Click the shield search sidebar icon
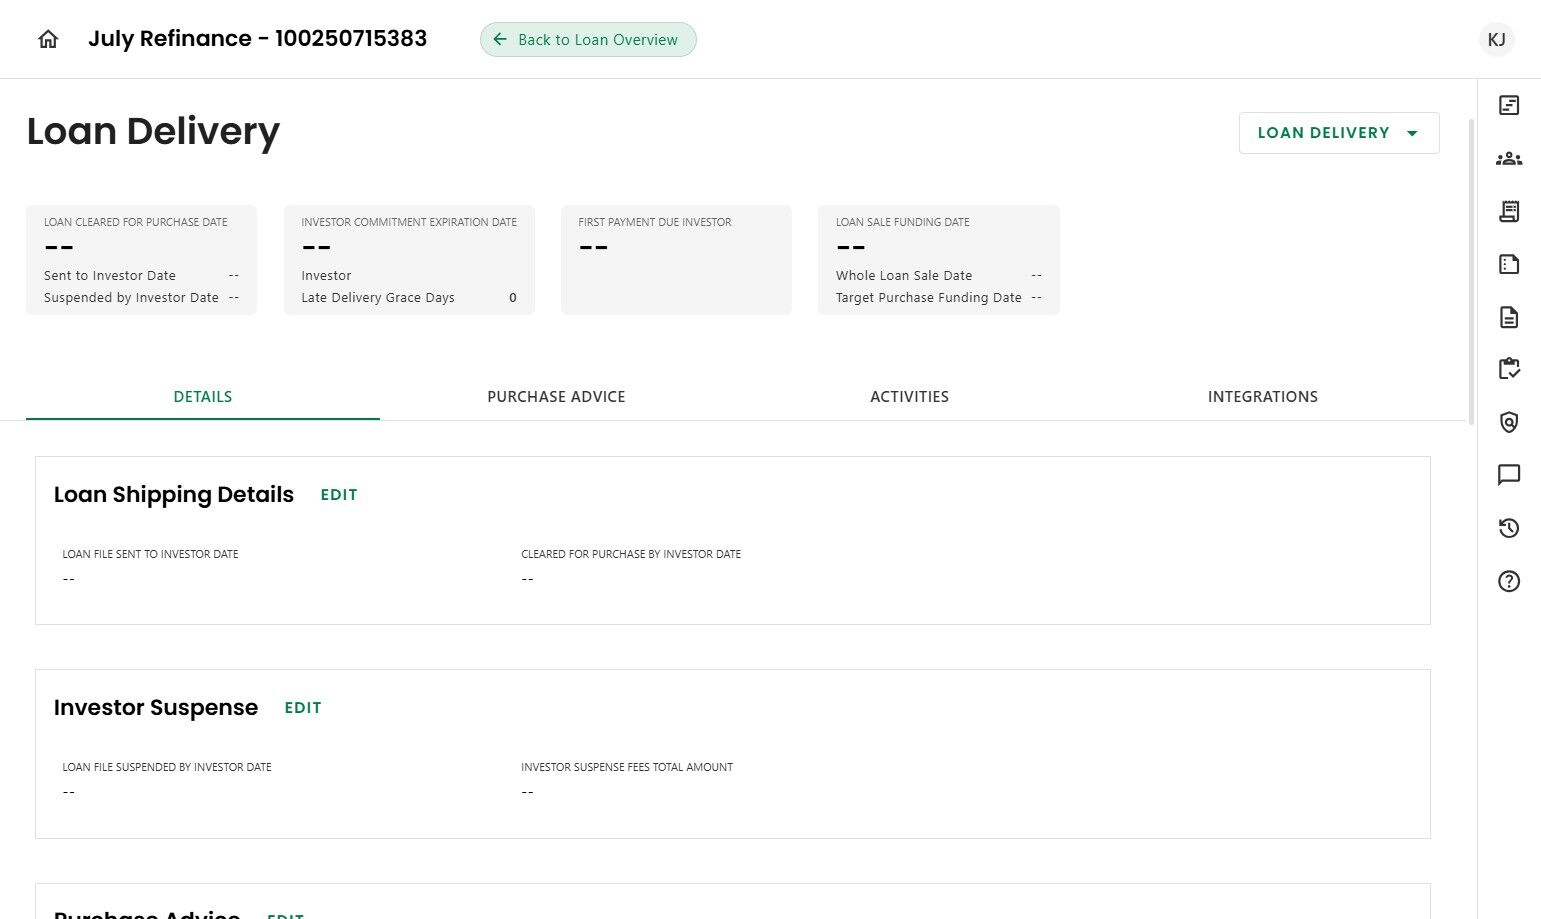This screenshot has width=1541, height=919. pyautogui.click(x=1509, y=422)
